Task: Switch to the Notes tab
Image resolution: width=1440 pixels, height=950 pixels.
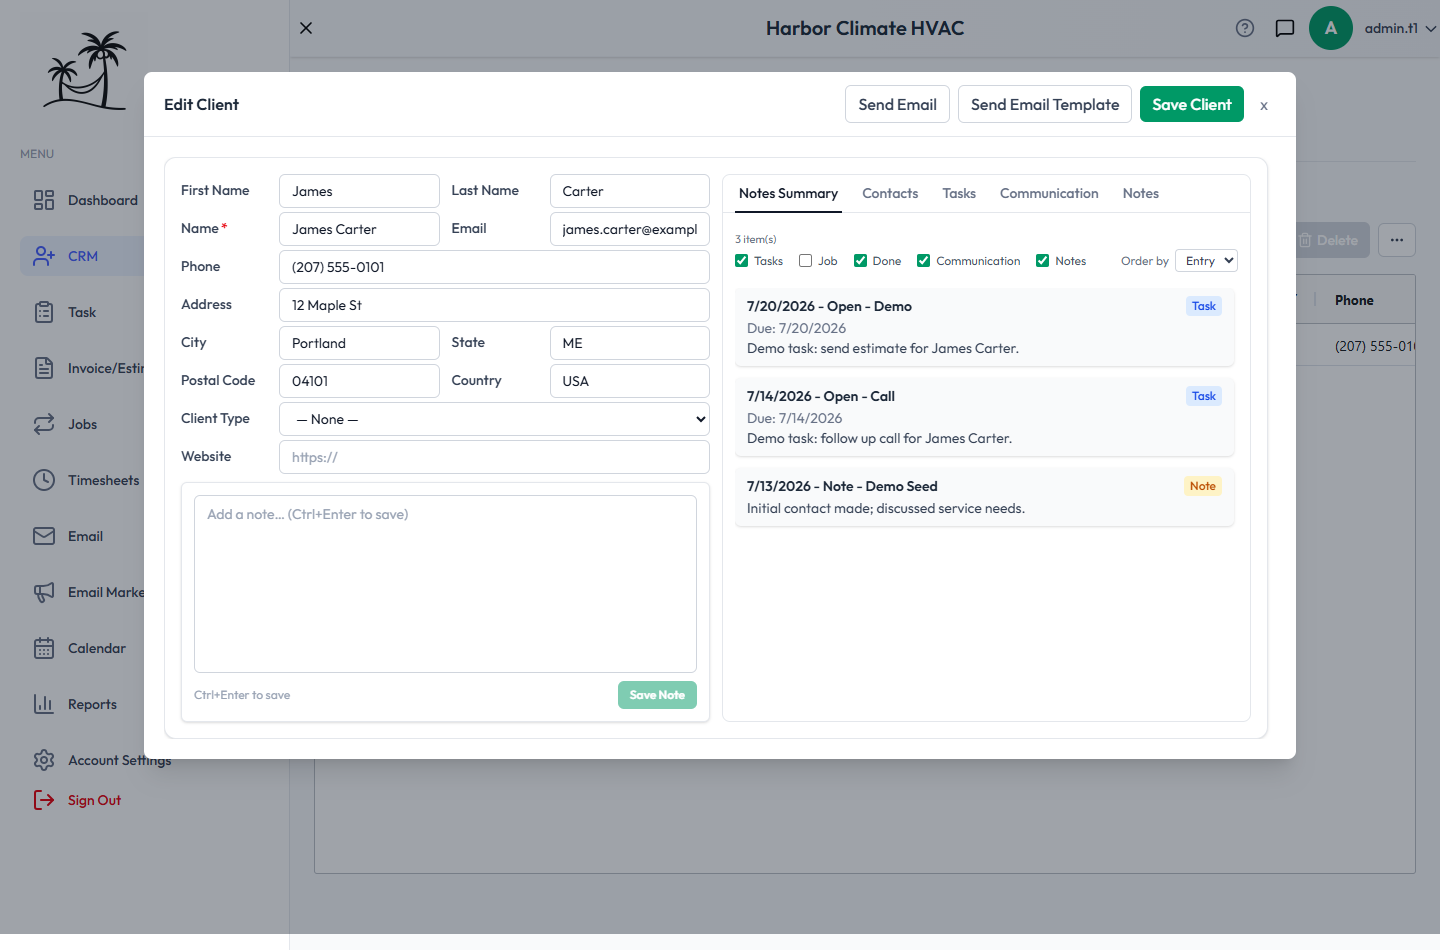Action: [x=1141, y=193]
